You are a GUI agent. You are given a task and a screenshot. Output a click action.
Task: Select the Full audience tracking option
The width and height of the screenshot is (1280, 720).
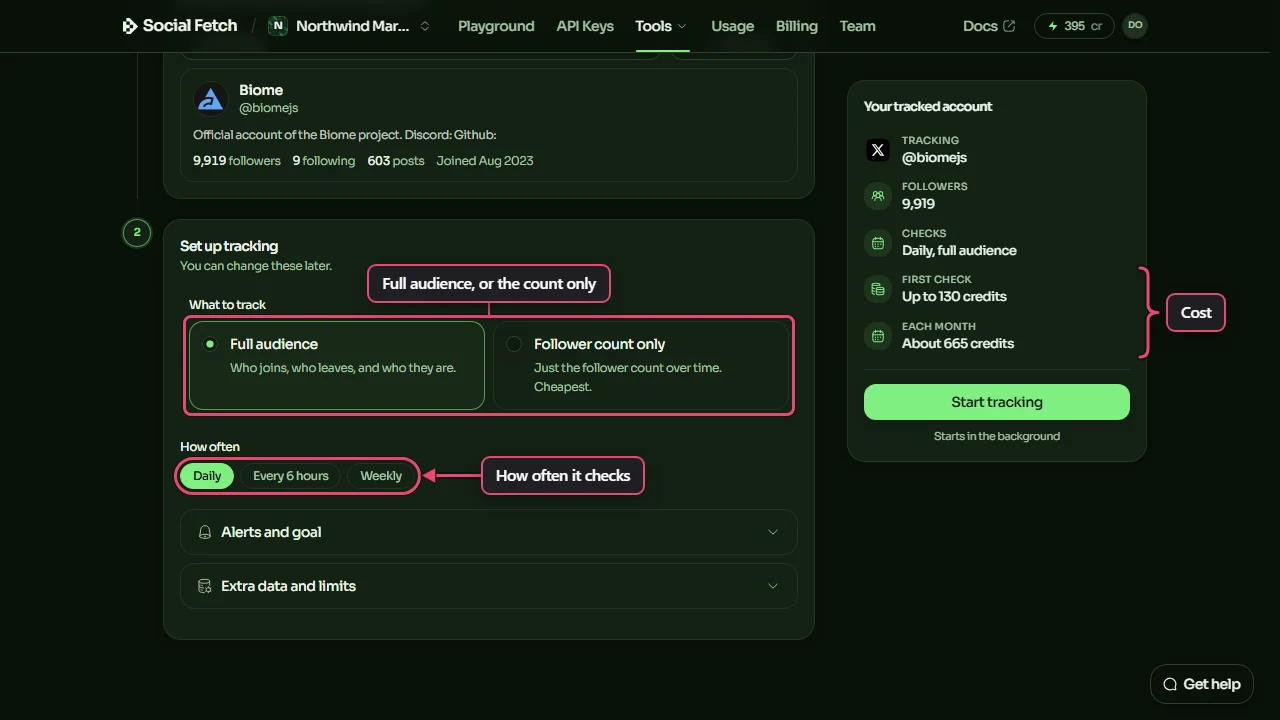(337, 365)
